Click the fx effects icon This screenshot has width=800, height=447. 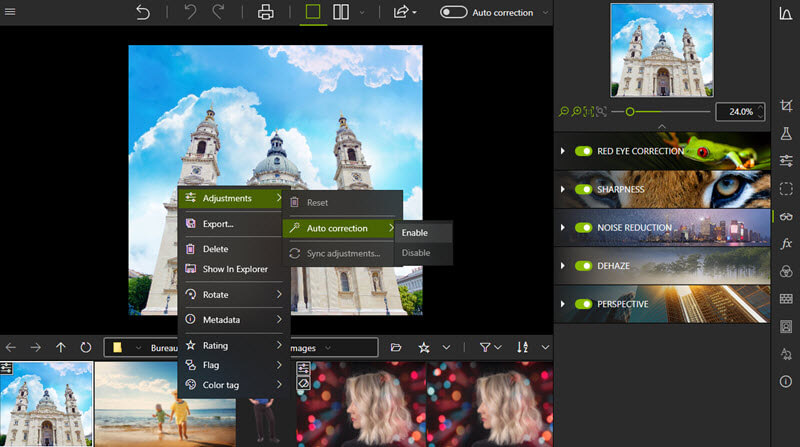point(786,243)
